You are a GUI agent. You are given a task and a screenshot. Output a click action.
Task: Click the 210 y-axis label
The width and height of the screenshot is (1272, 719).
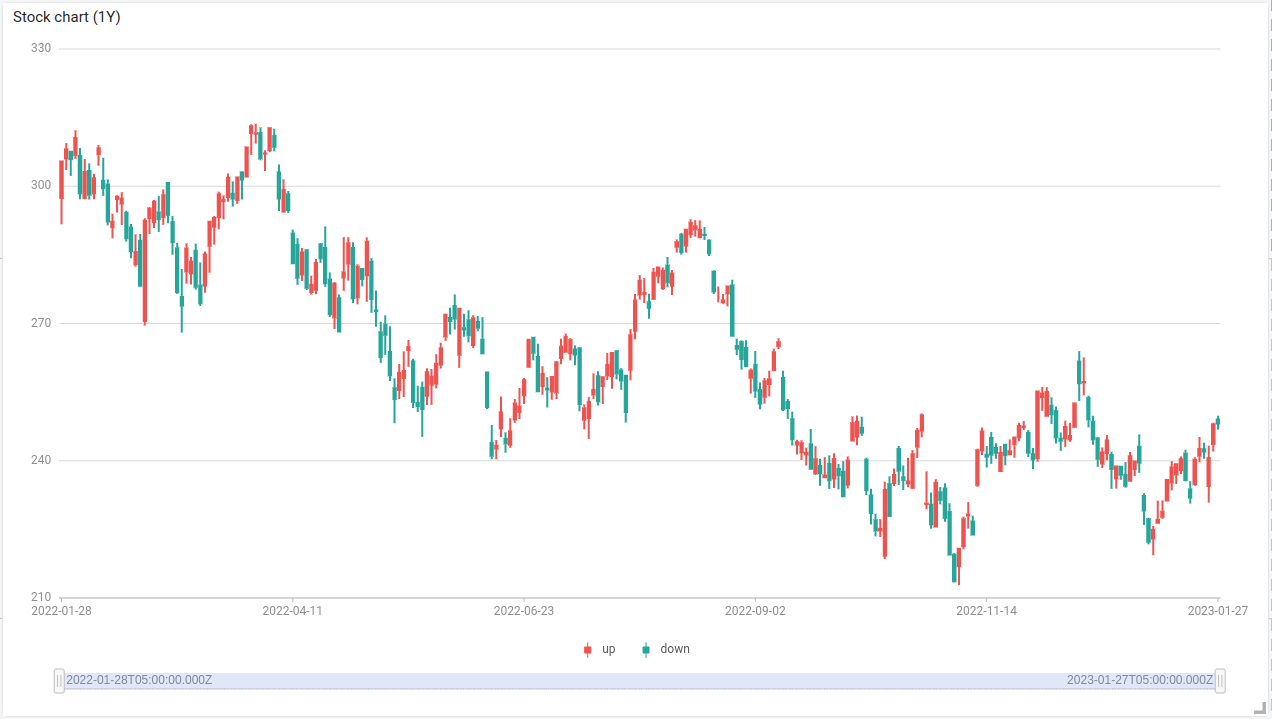(x=41, y=598)
